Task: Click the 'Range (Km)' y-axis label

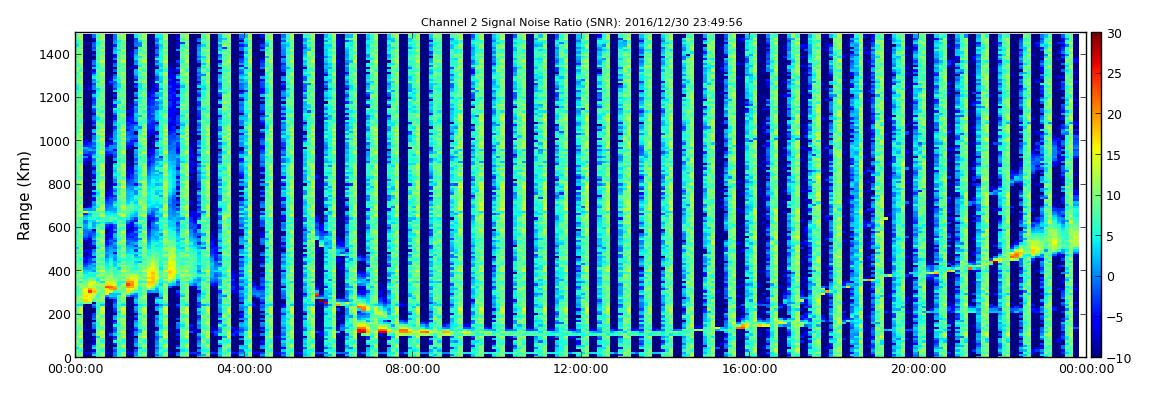Action: pyautogui.click(x=23, y=195)
